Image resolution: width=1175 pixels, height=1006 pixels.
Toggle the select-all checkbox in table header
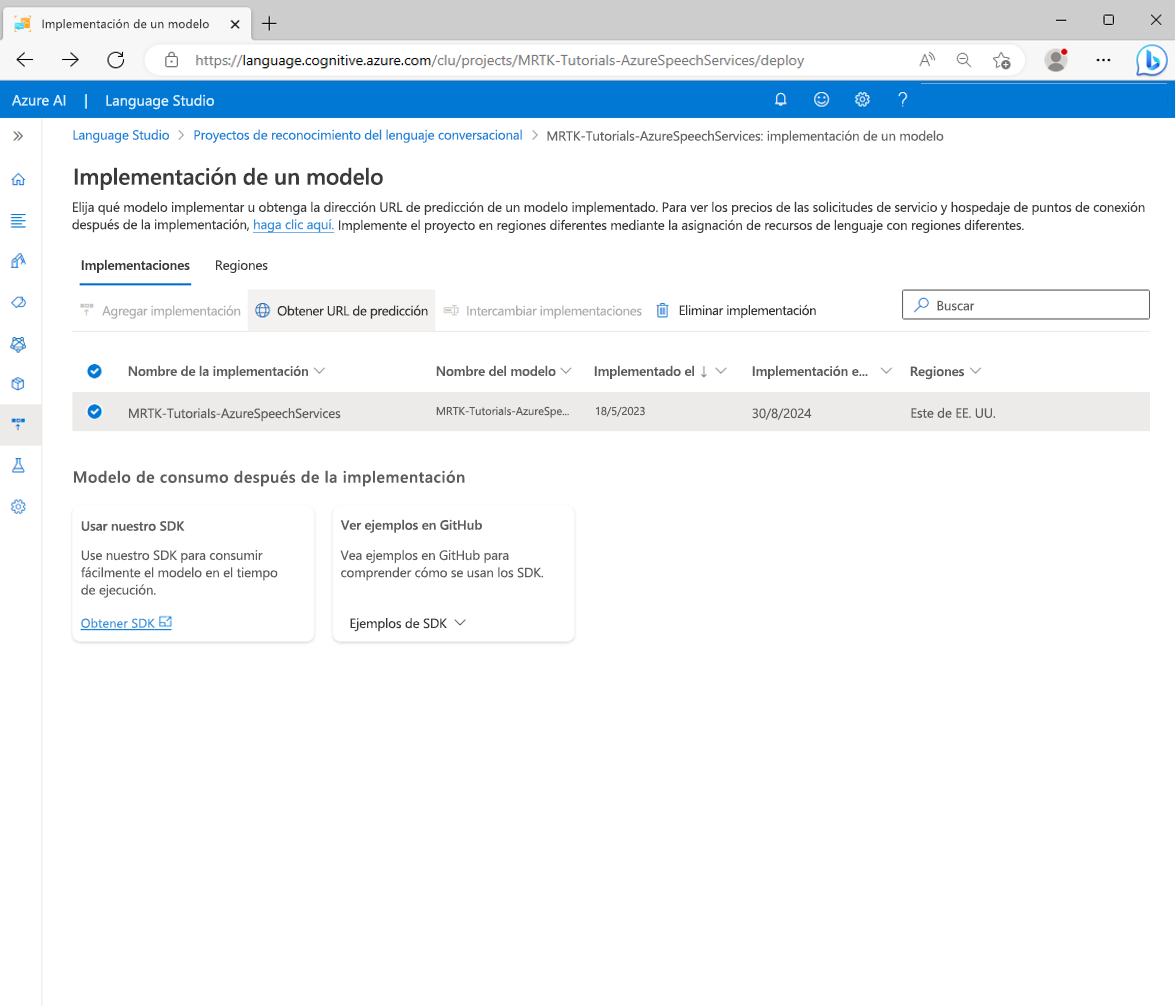94,371
